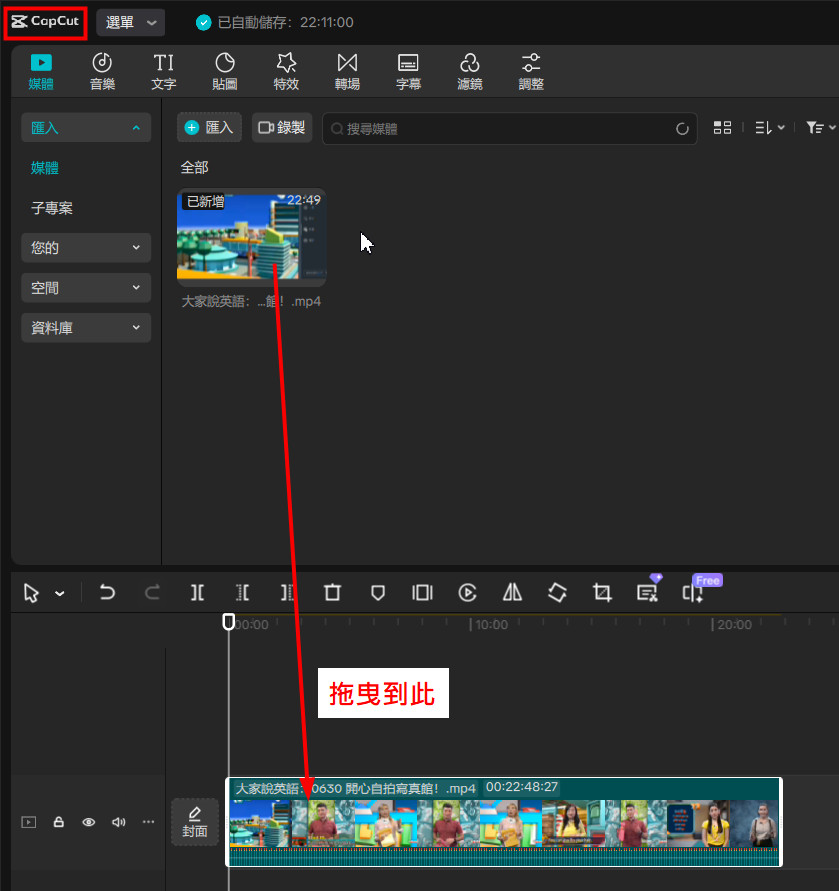Switch to the 文字 (Text) tab
Screen dimensions: 839x891
tap(164, 72)
